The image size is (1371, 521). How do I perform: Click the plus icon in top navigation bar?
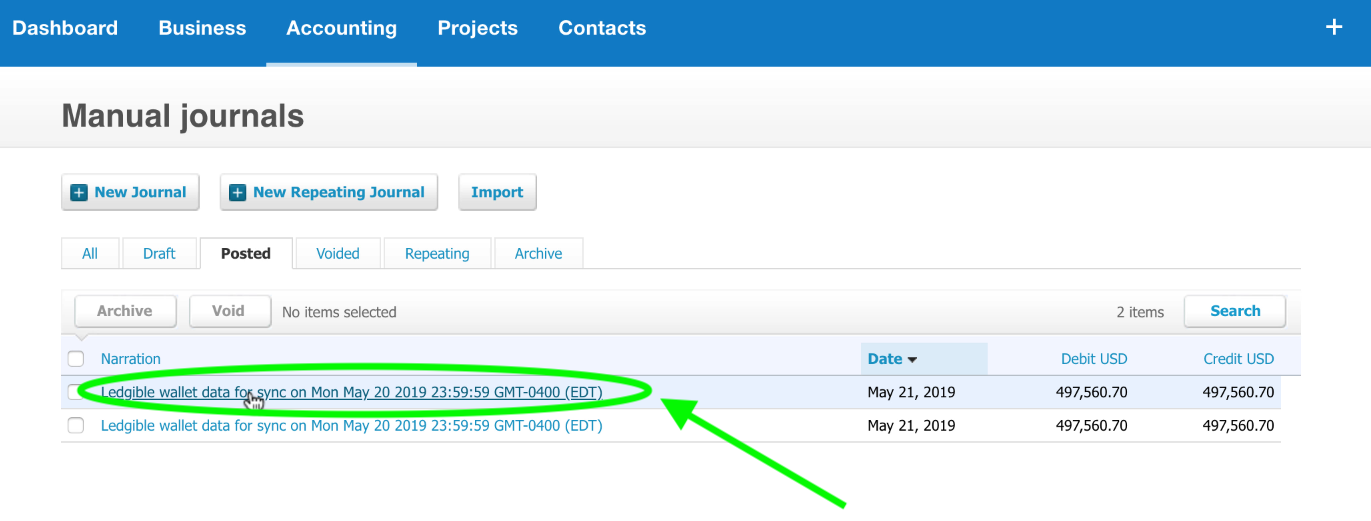tap(1334, 27)
